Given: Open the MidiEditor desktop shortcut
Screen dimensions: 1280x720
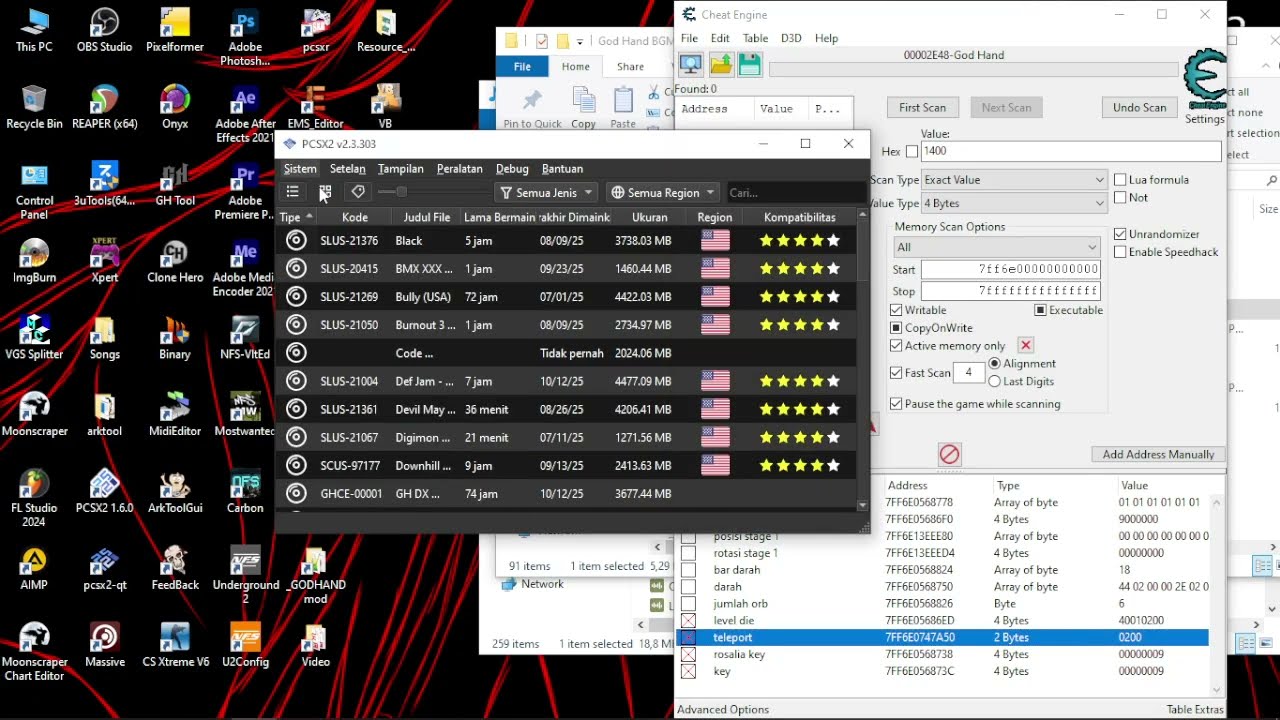Looking at the screenshot, I should 175,414.
